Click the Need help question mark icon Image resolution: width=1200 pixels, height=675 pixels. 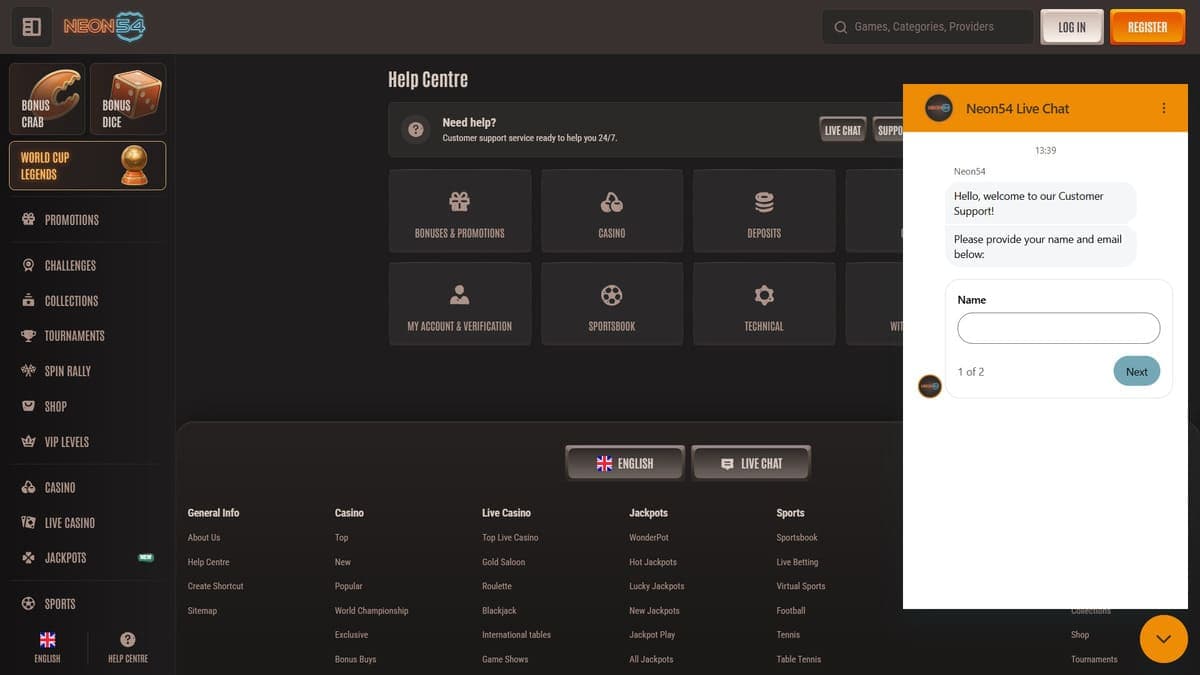(x=416, y=130)
